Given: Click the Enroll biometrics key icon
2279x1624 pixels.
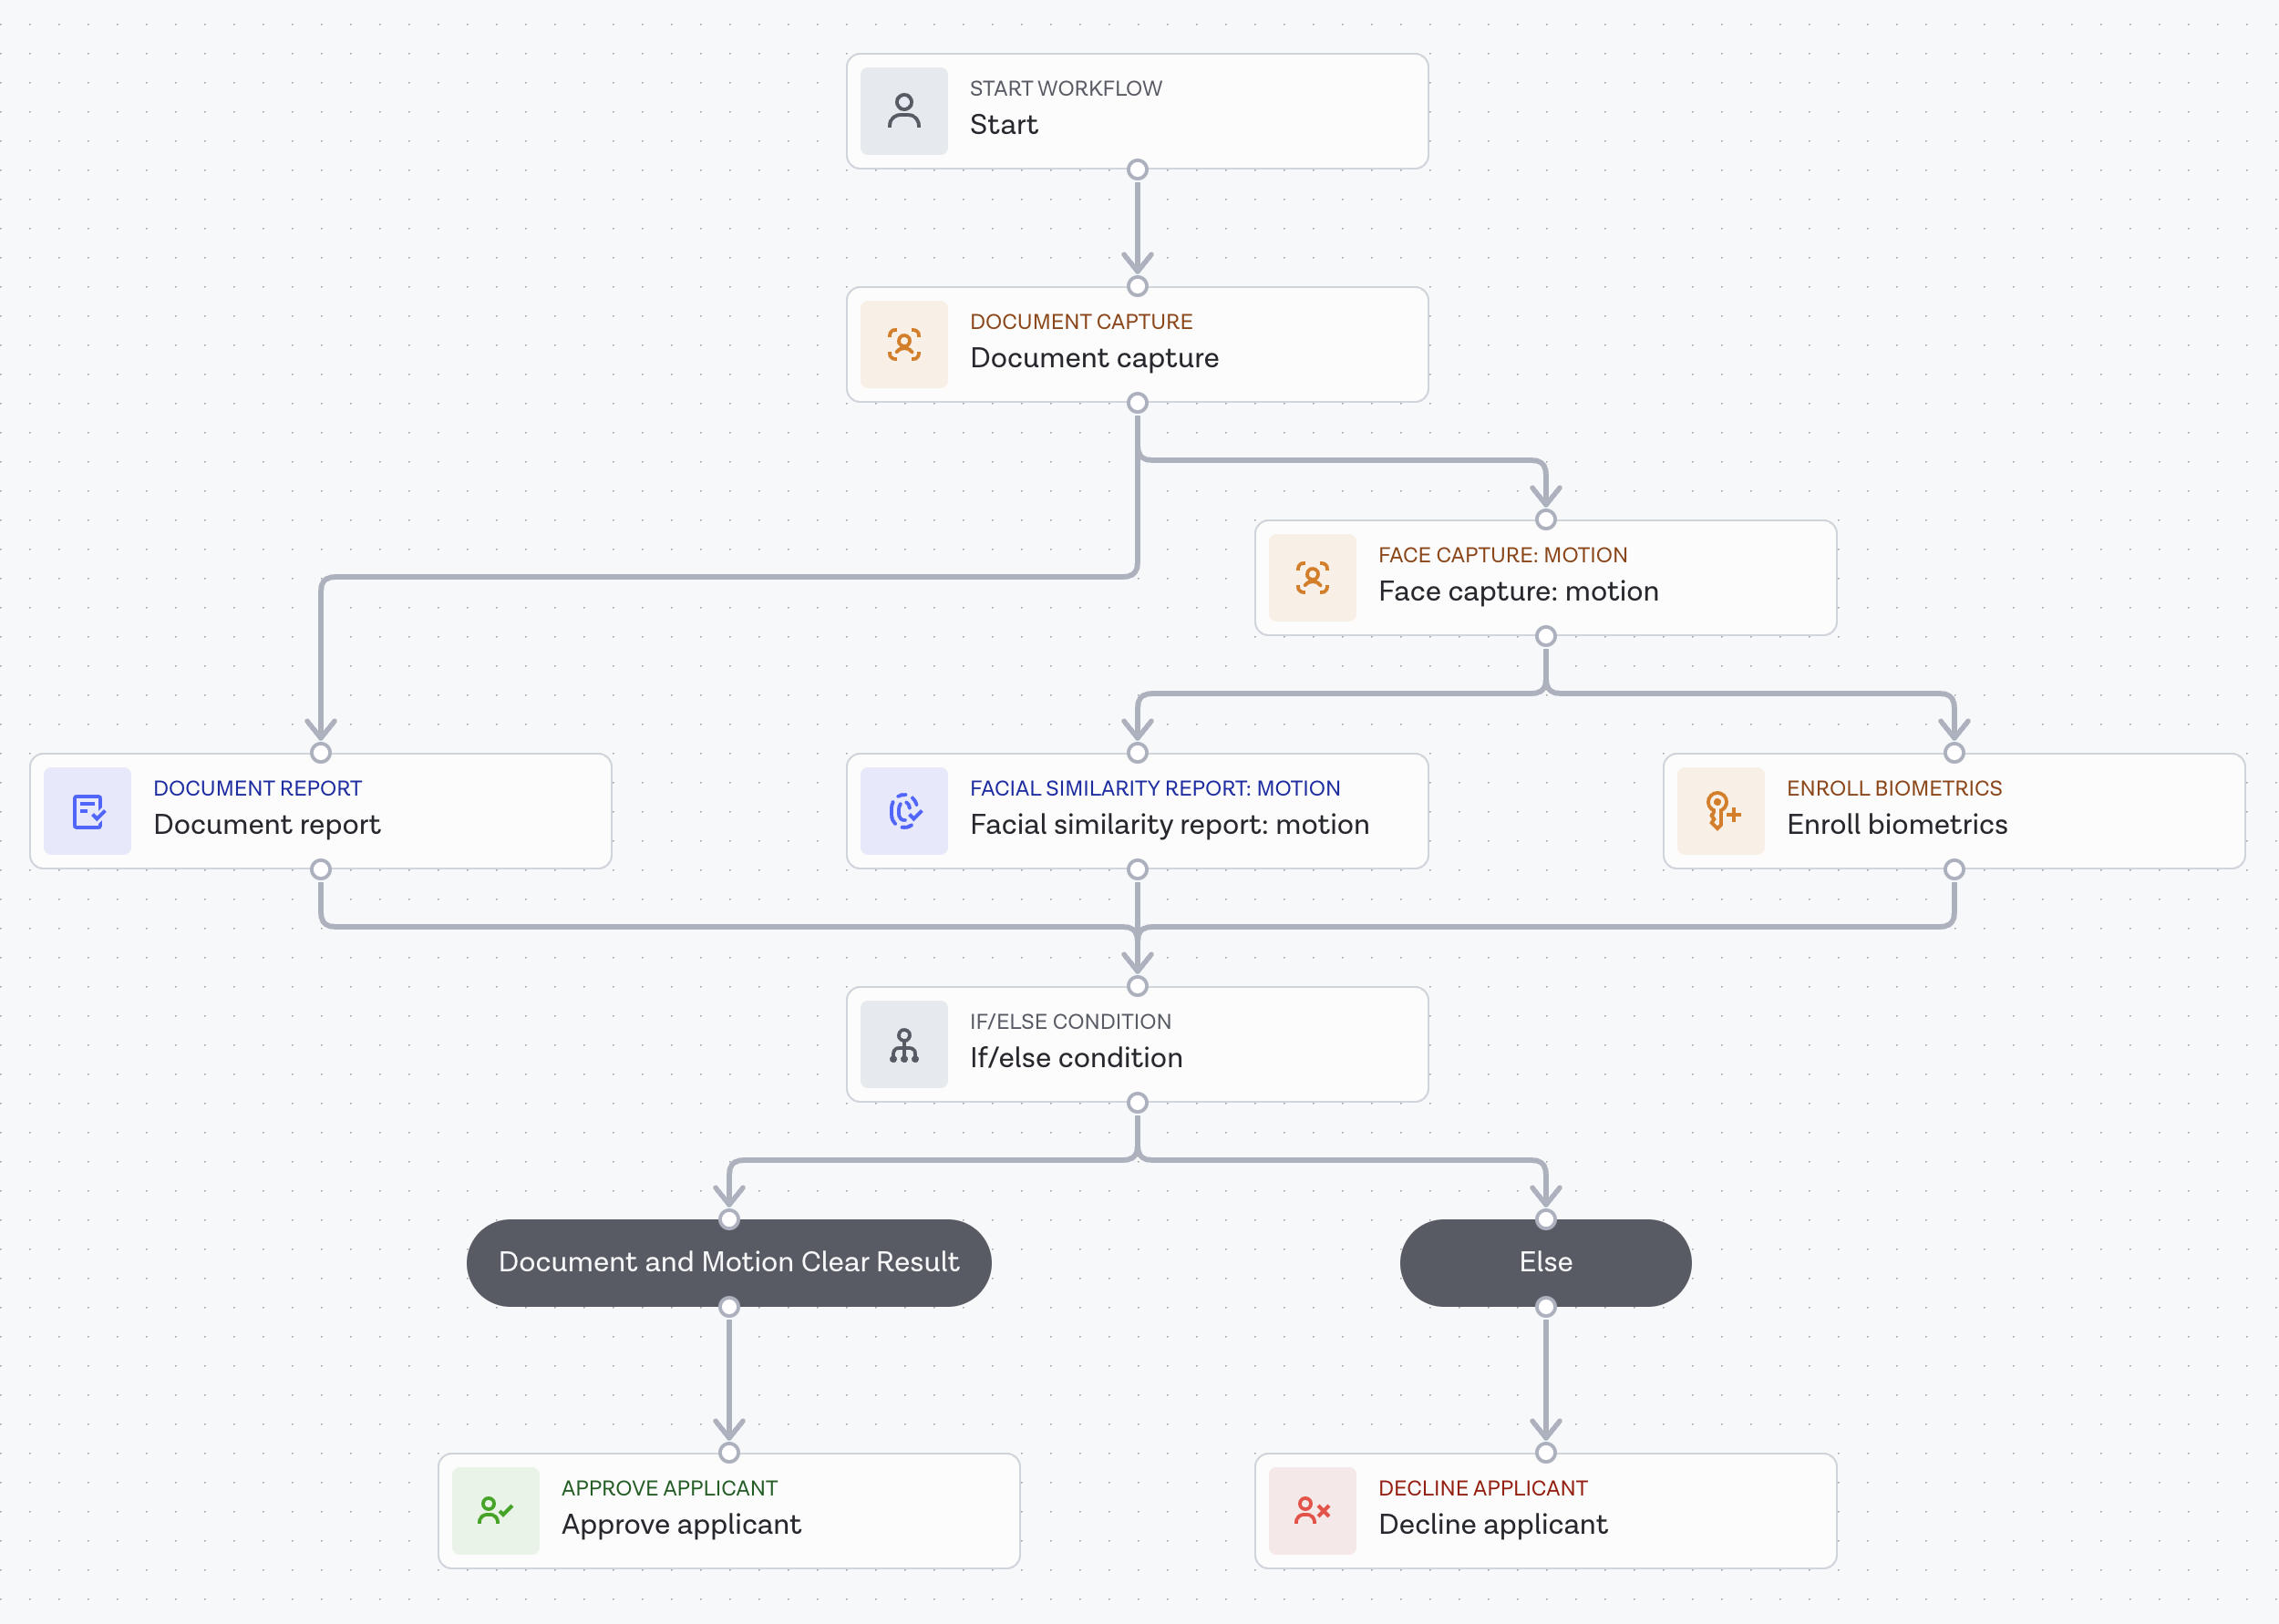Looking at the screenshot, I should [x=1720, y=812].
